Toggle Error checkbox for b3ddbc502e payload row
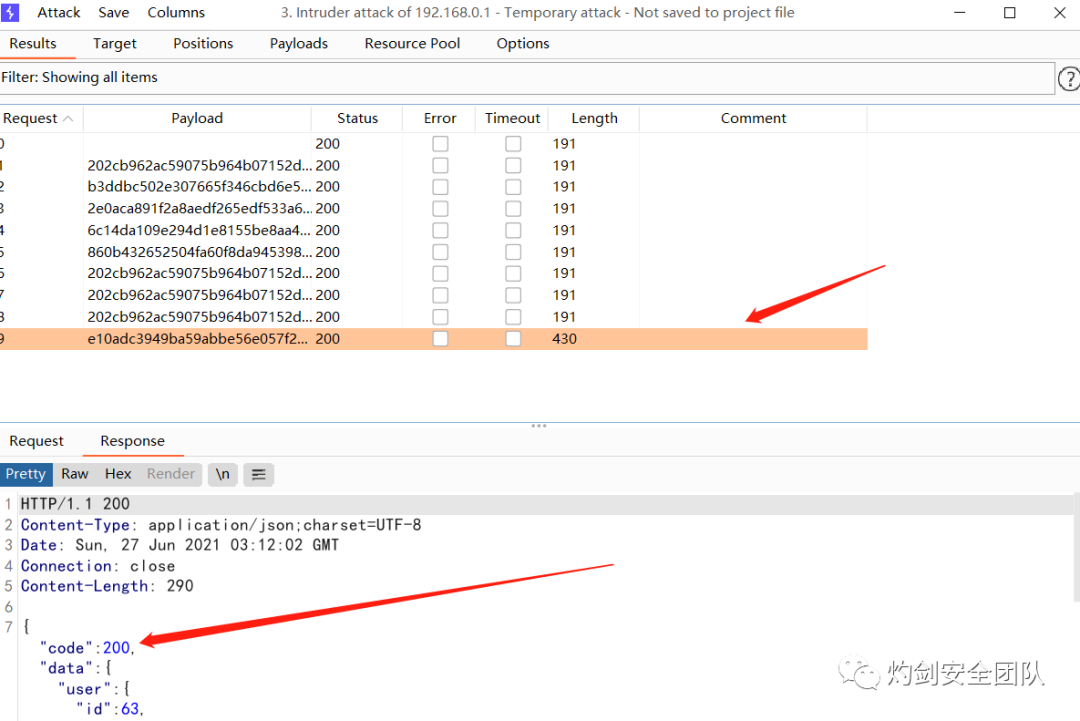 click(440, 187)
